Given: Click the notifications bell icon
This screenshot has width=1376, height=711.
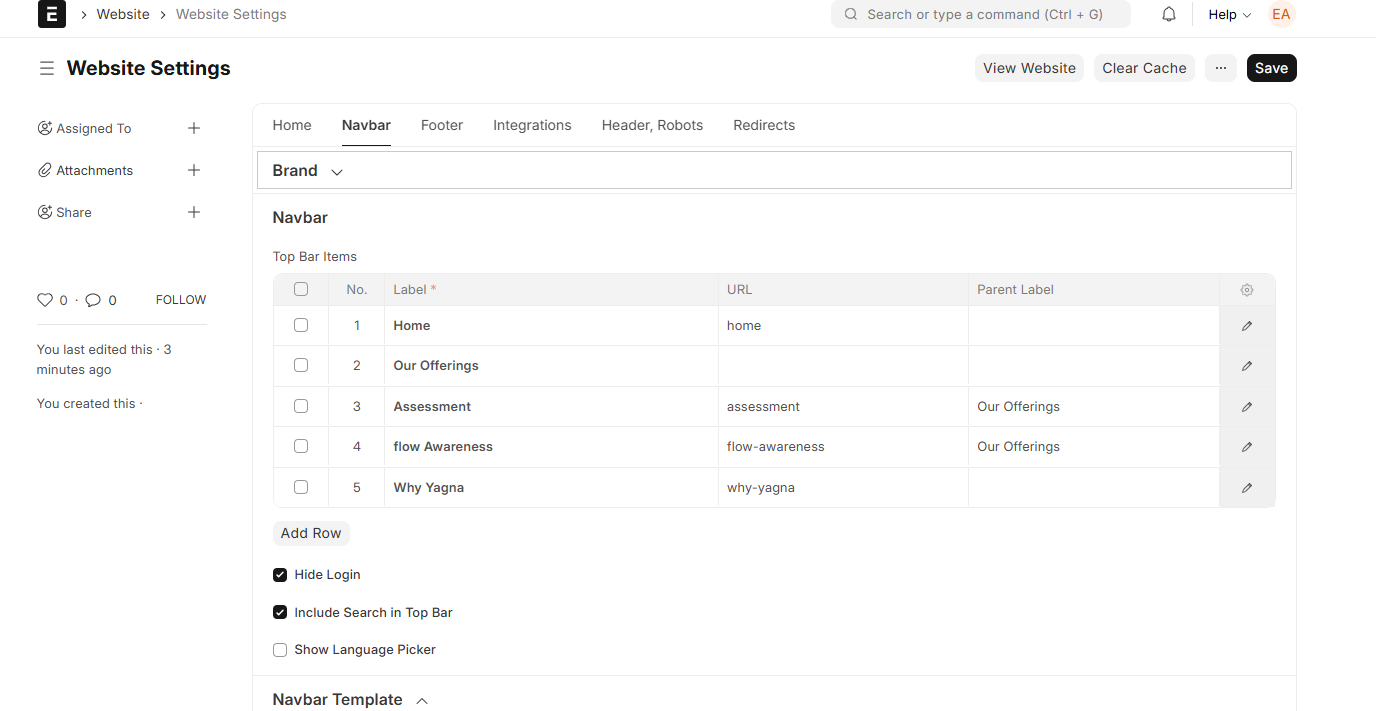Looking at the screenshot, I should coord(1168,14).
